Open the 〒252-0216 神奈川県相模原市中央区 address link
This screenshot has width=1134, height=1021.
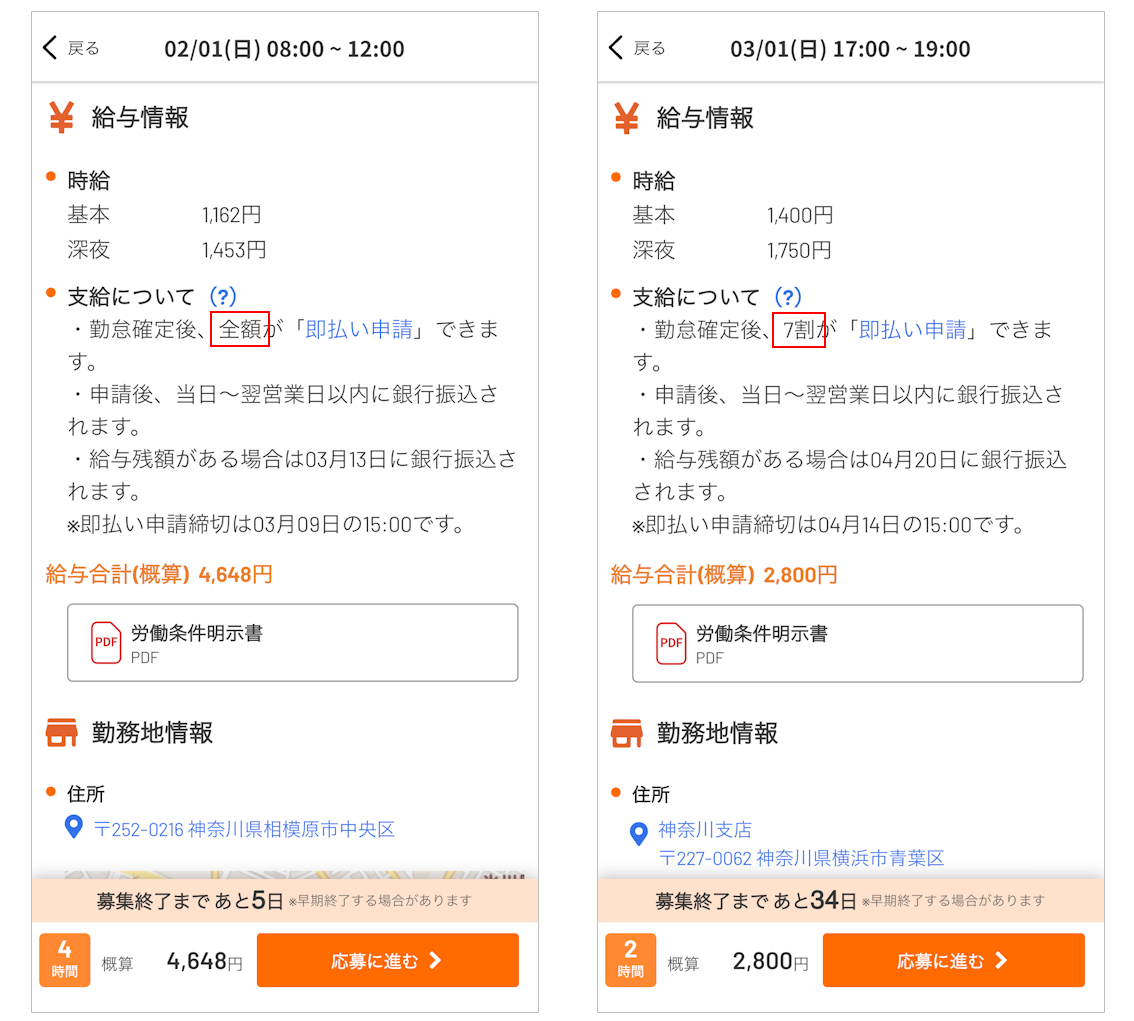tap(244, 829)
